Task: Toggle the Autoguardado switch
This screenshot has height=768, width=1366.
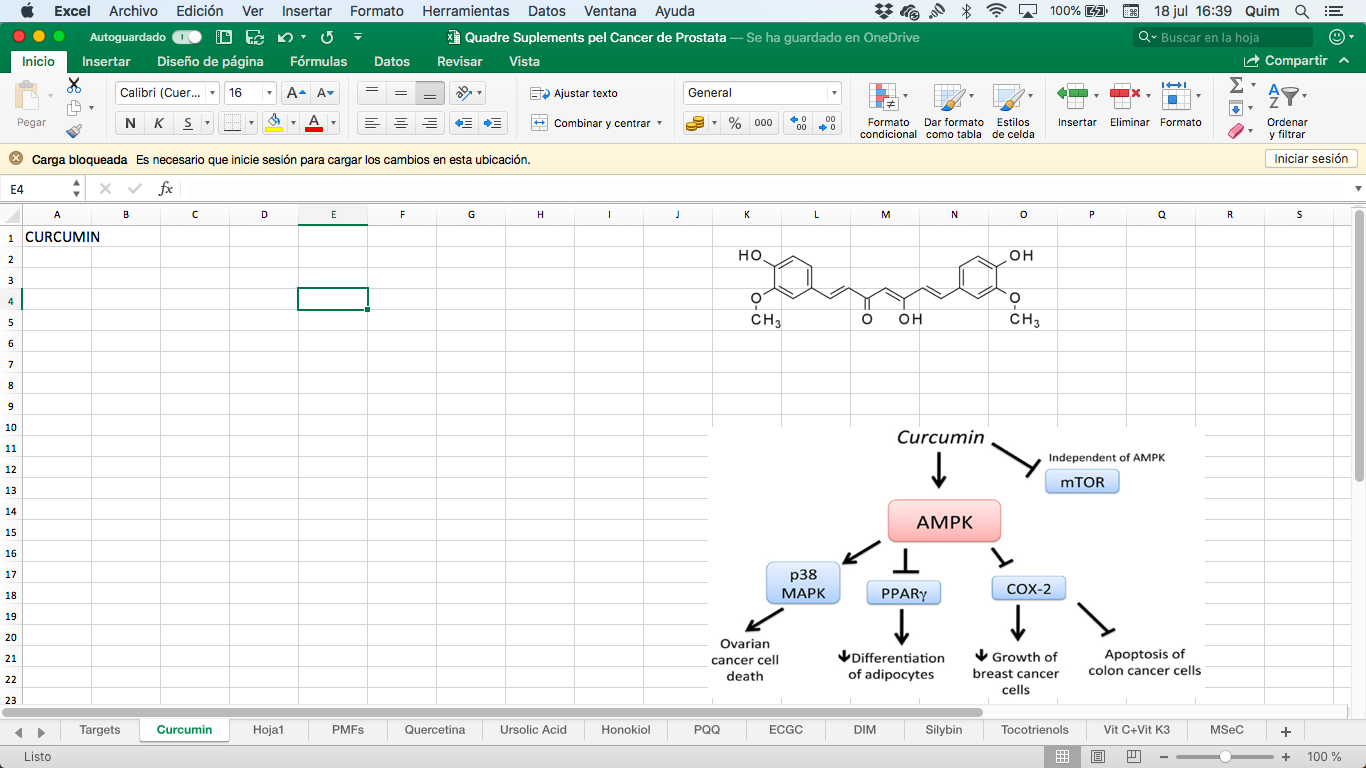Action: 187,37
